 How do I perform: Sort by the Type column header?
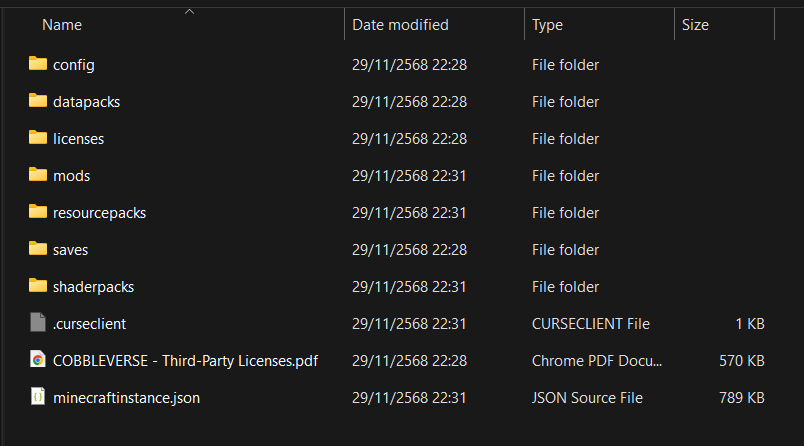coord(547,24)
